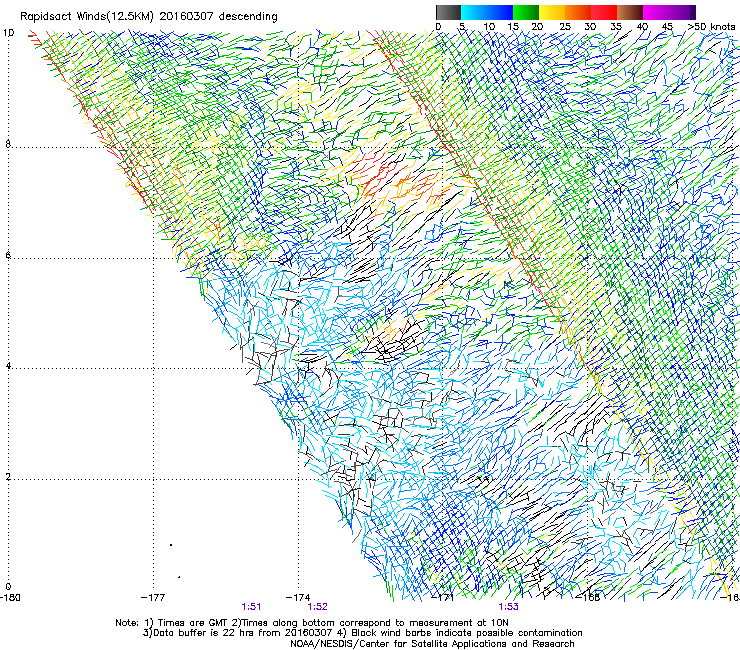Click the latitude label '4'
This screenshot has width=740, height=650.
8,366
